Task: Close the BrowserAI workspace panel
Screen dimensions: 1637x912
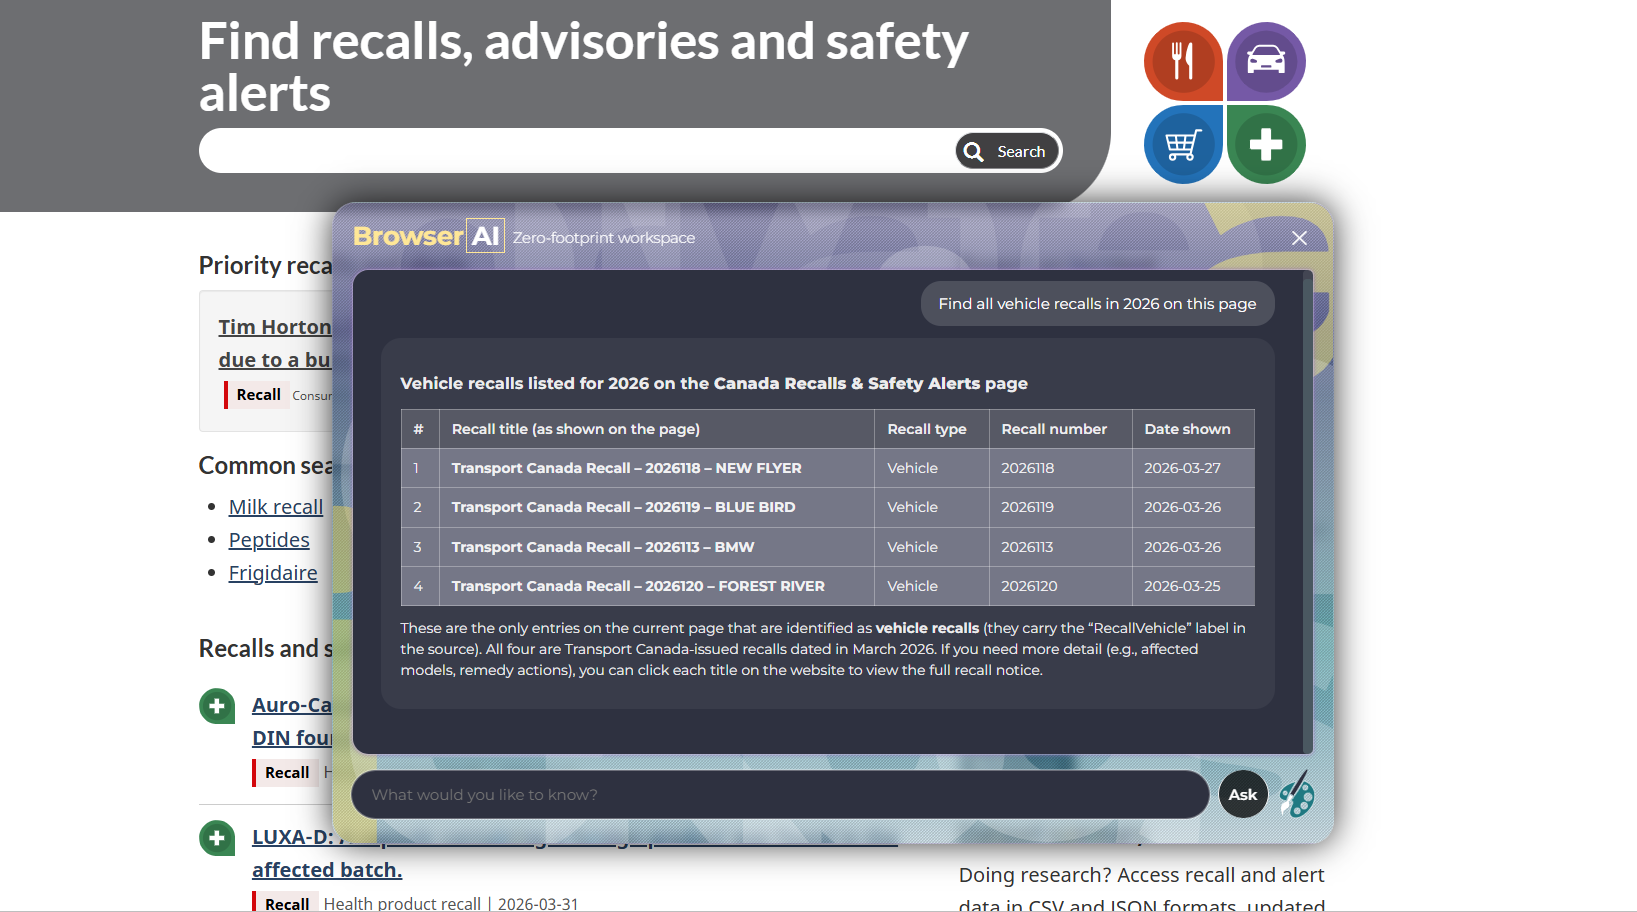Action: pos(1299,238)
